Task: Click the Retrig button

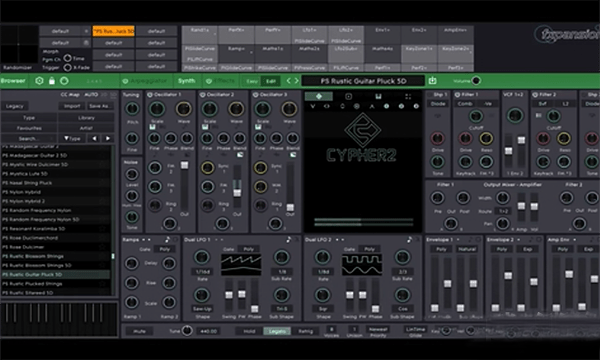Action: 305,331
